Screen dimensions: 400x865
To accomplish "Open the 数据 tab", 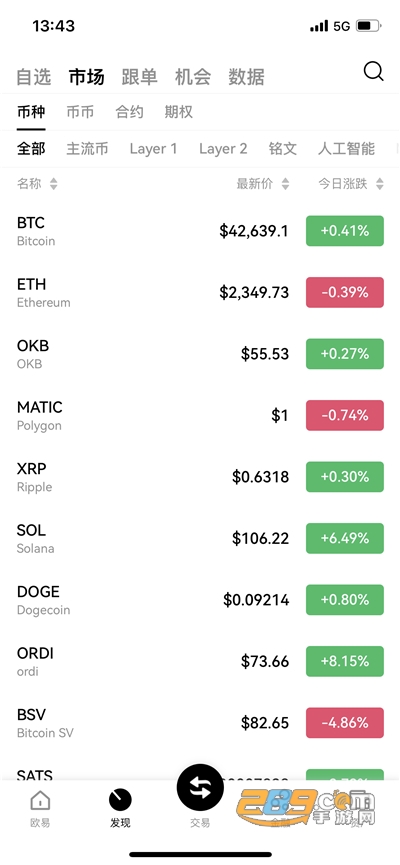I will coord(246,77).
